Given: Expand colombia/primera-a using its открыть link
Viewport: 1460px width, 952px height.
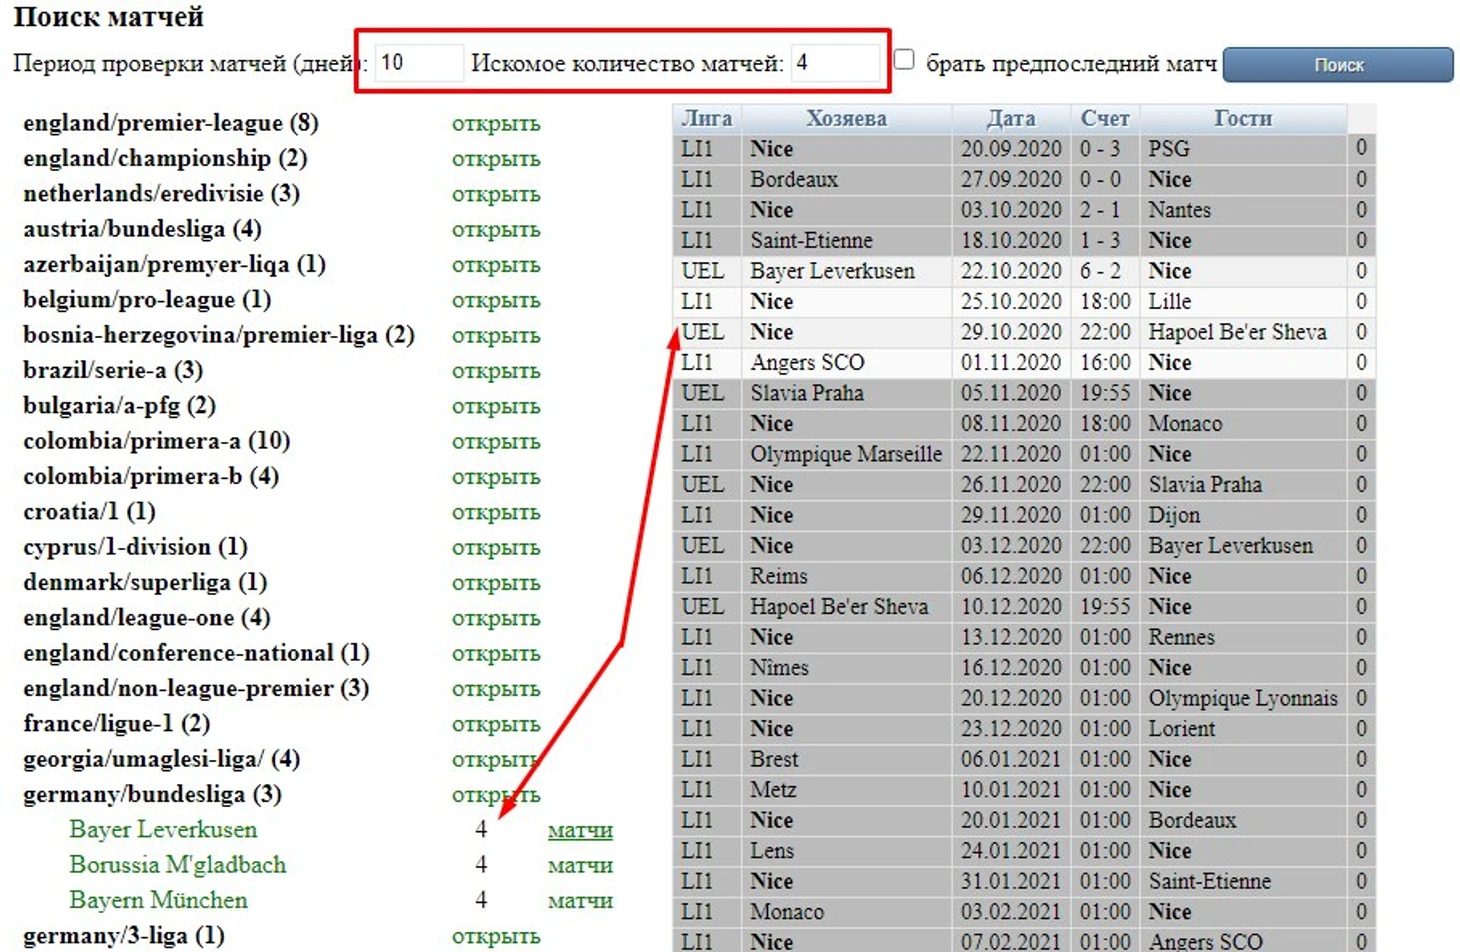Looking at the screenshot, I should [496, 442].
